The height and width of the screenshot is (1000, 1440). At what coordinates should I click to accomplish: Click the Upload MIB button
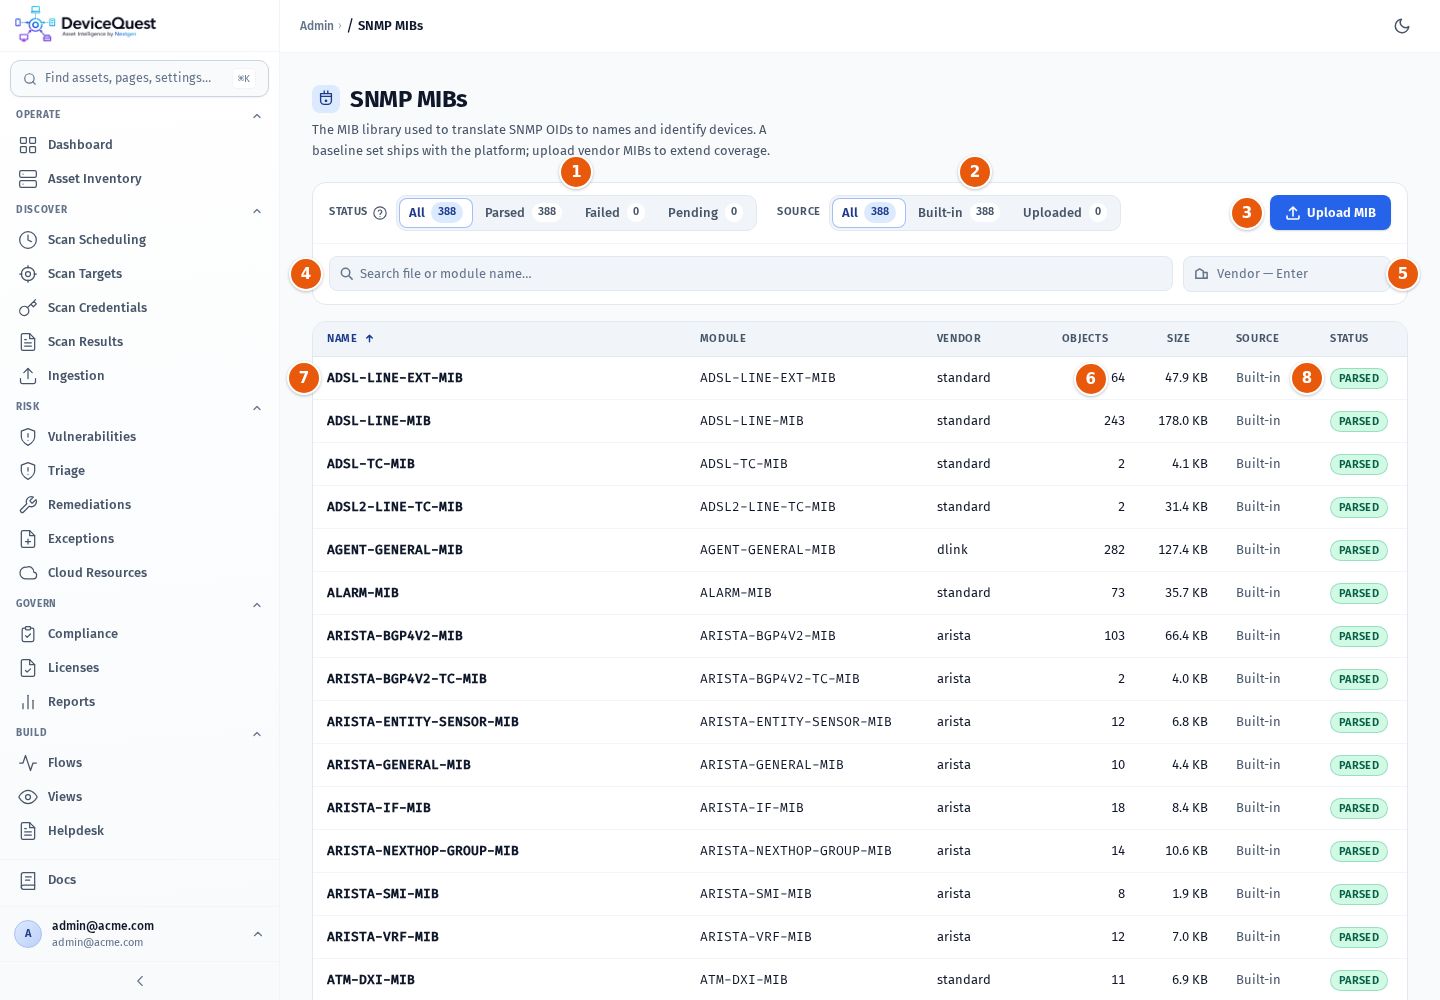1330,213
